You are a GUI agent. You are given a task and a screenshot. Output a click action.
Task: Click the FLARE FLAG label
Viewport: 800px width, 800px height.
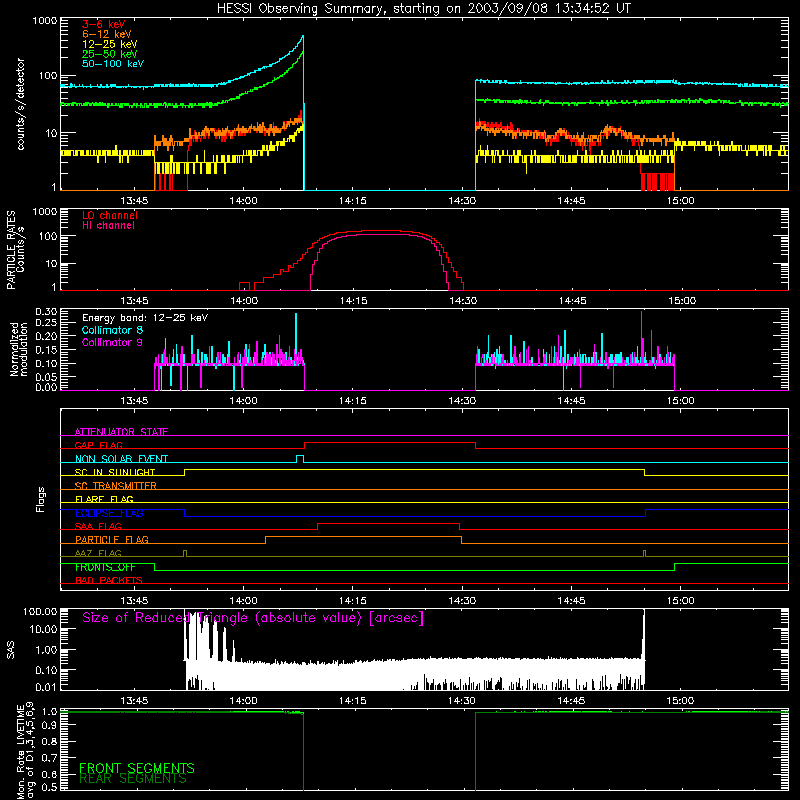coord(104,499)
